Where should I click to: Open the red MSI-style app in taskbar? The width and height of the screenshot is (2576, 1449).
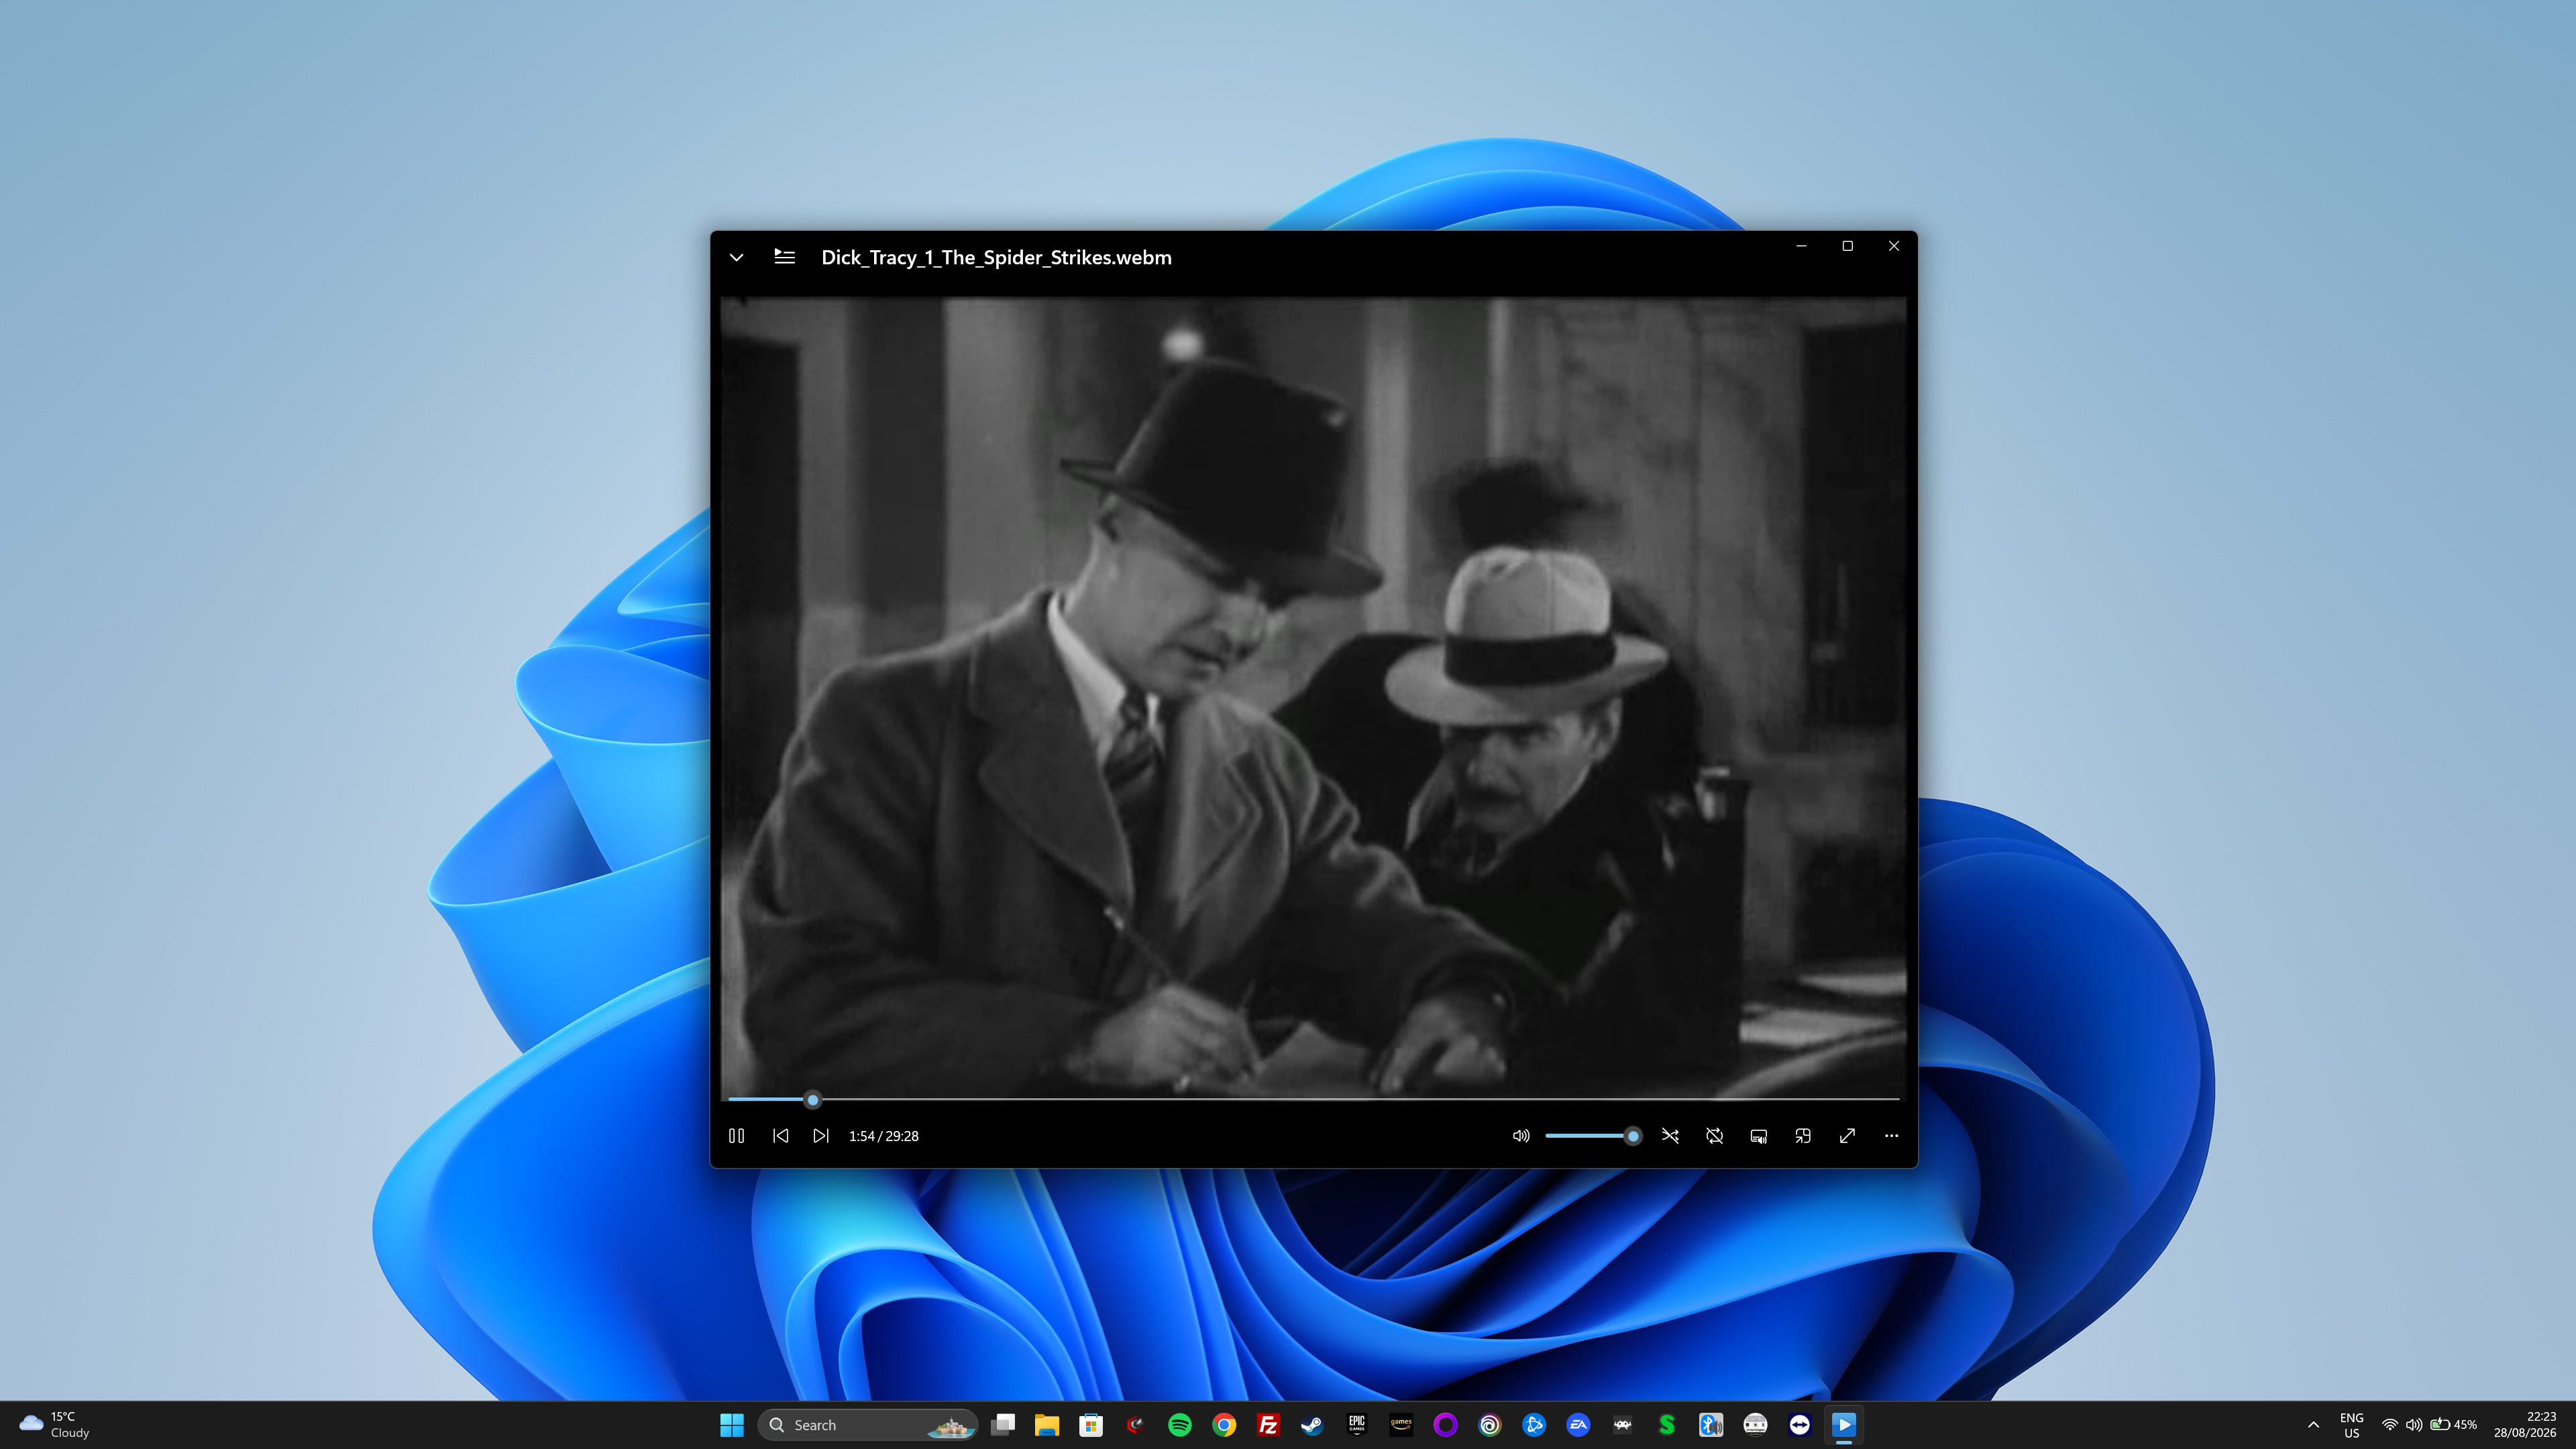pos(1135,1425)
